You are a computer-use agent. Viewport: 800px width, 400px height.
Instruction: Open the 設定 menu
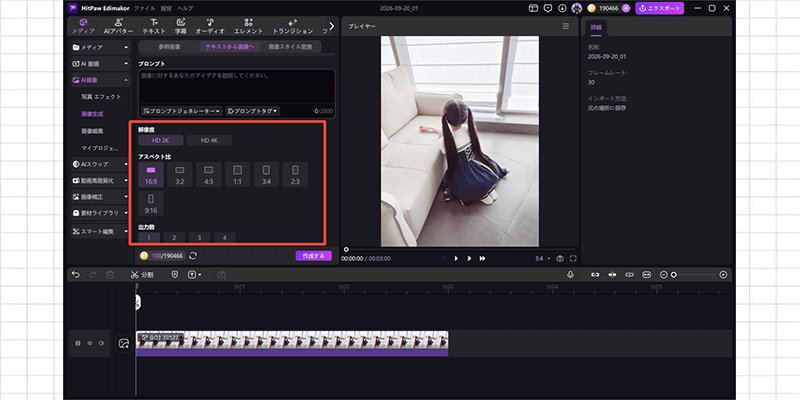166,8
